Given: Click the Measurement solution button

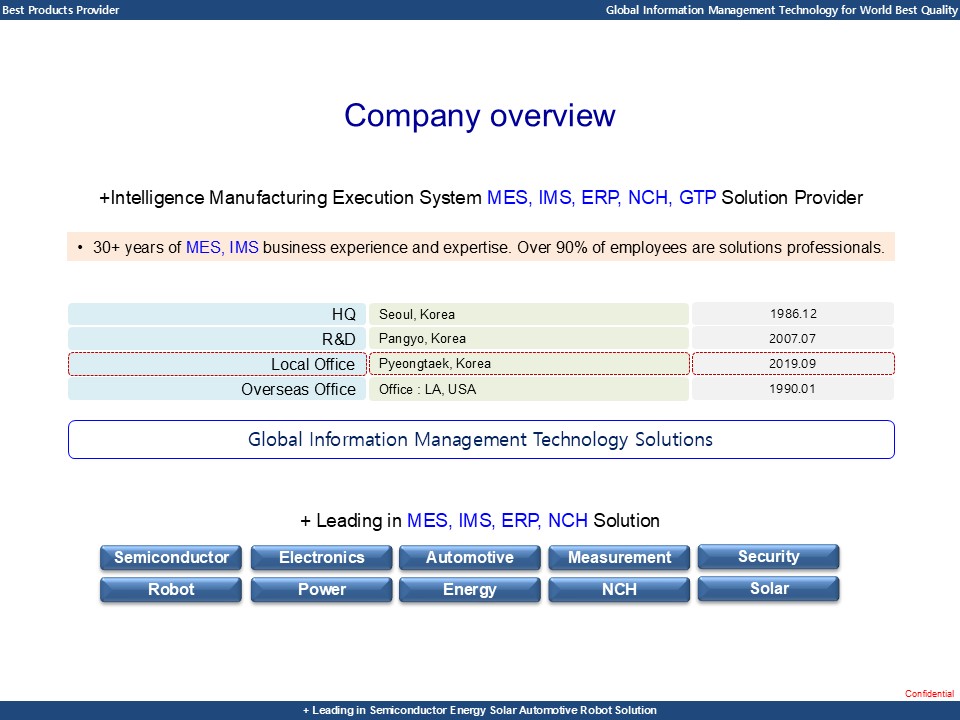Looking at the screenshot, I should pyautogui.click(x=618, y=557).
